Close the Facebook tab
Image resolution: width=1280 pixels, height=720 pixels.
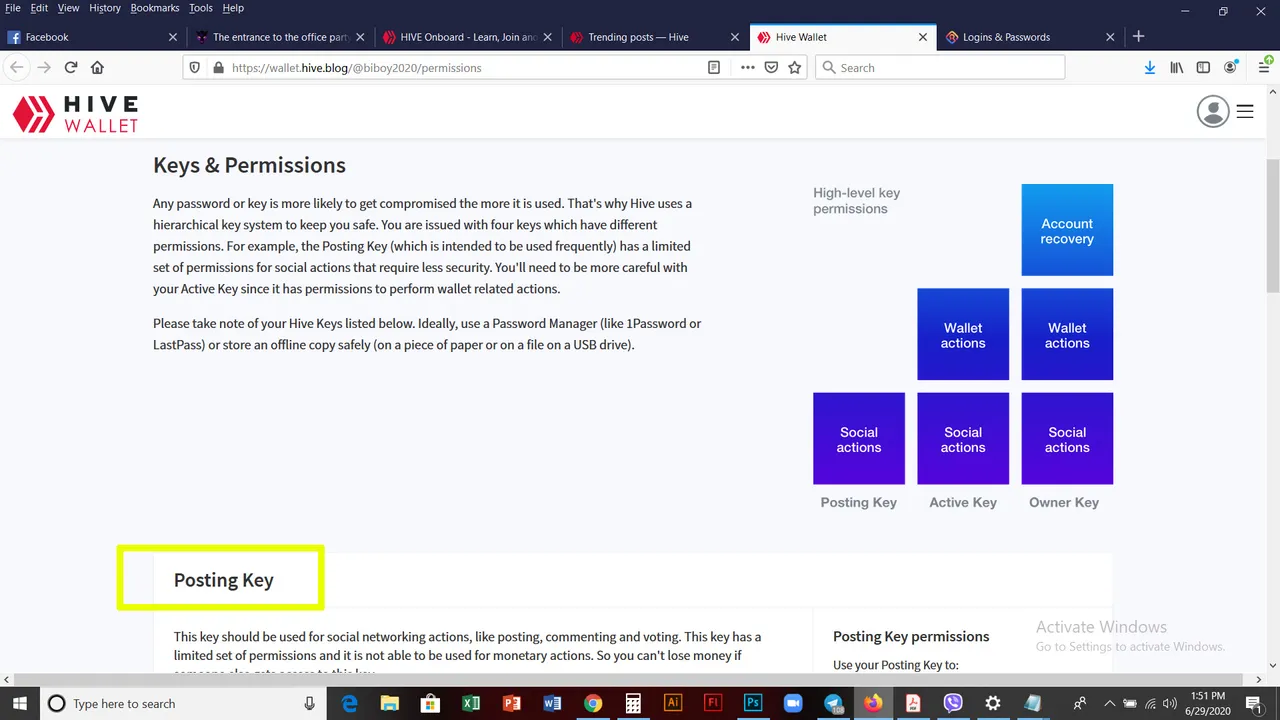coord(172,37)
